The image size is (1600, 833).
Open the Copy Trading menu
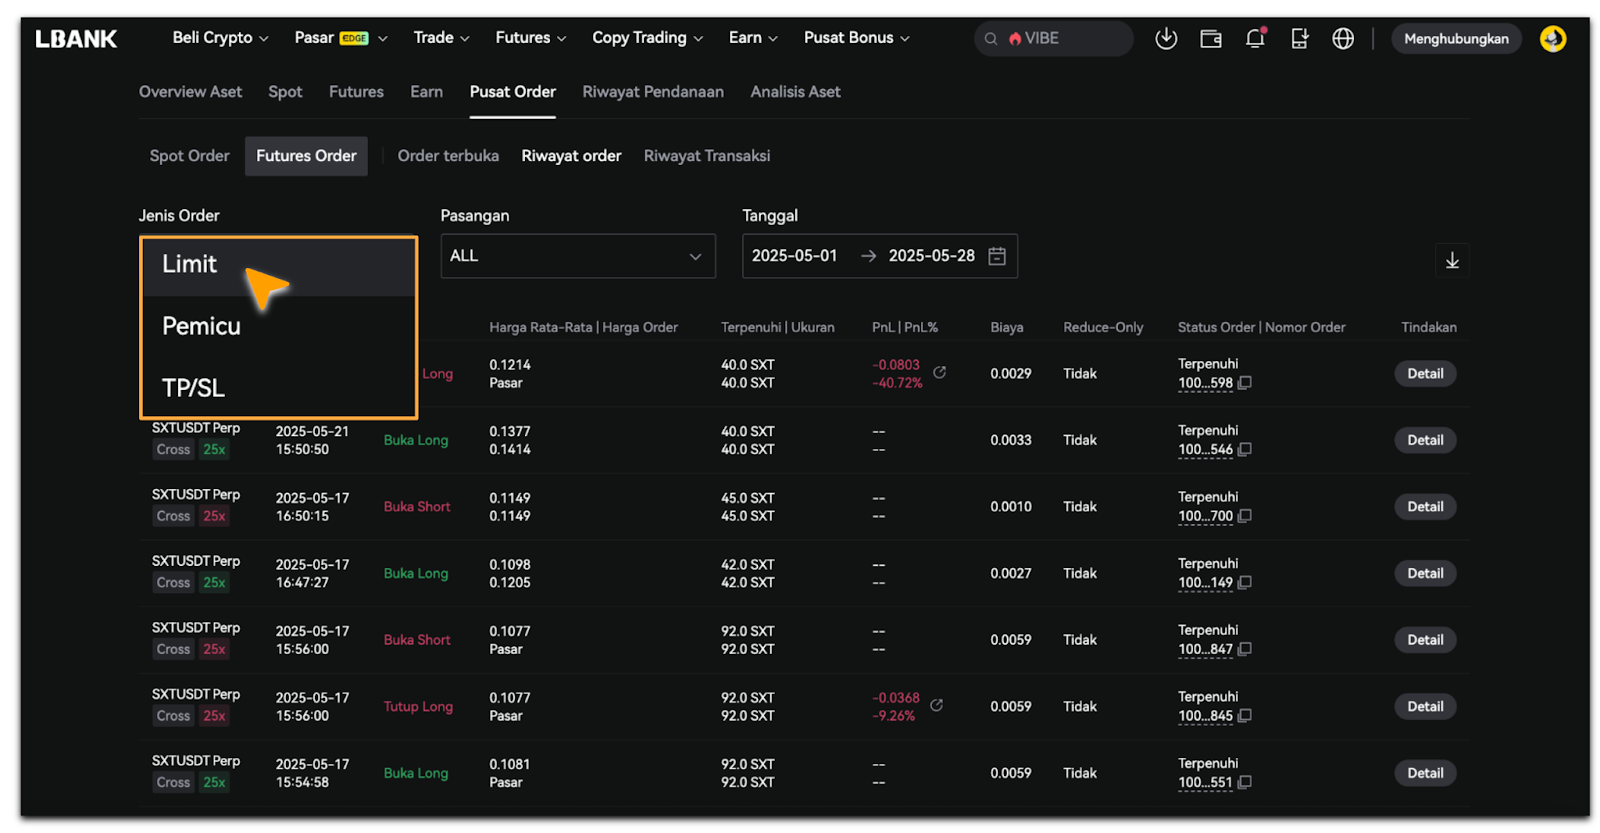pos(647,38)
